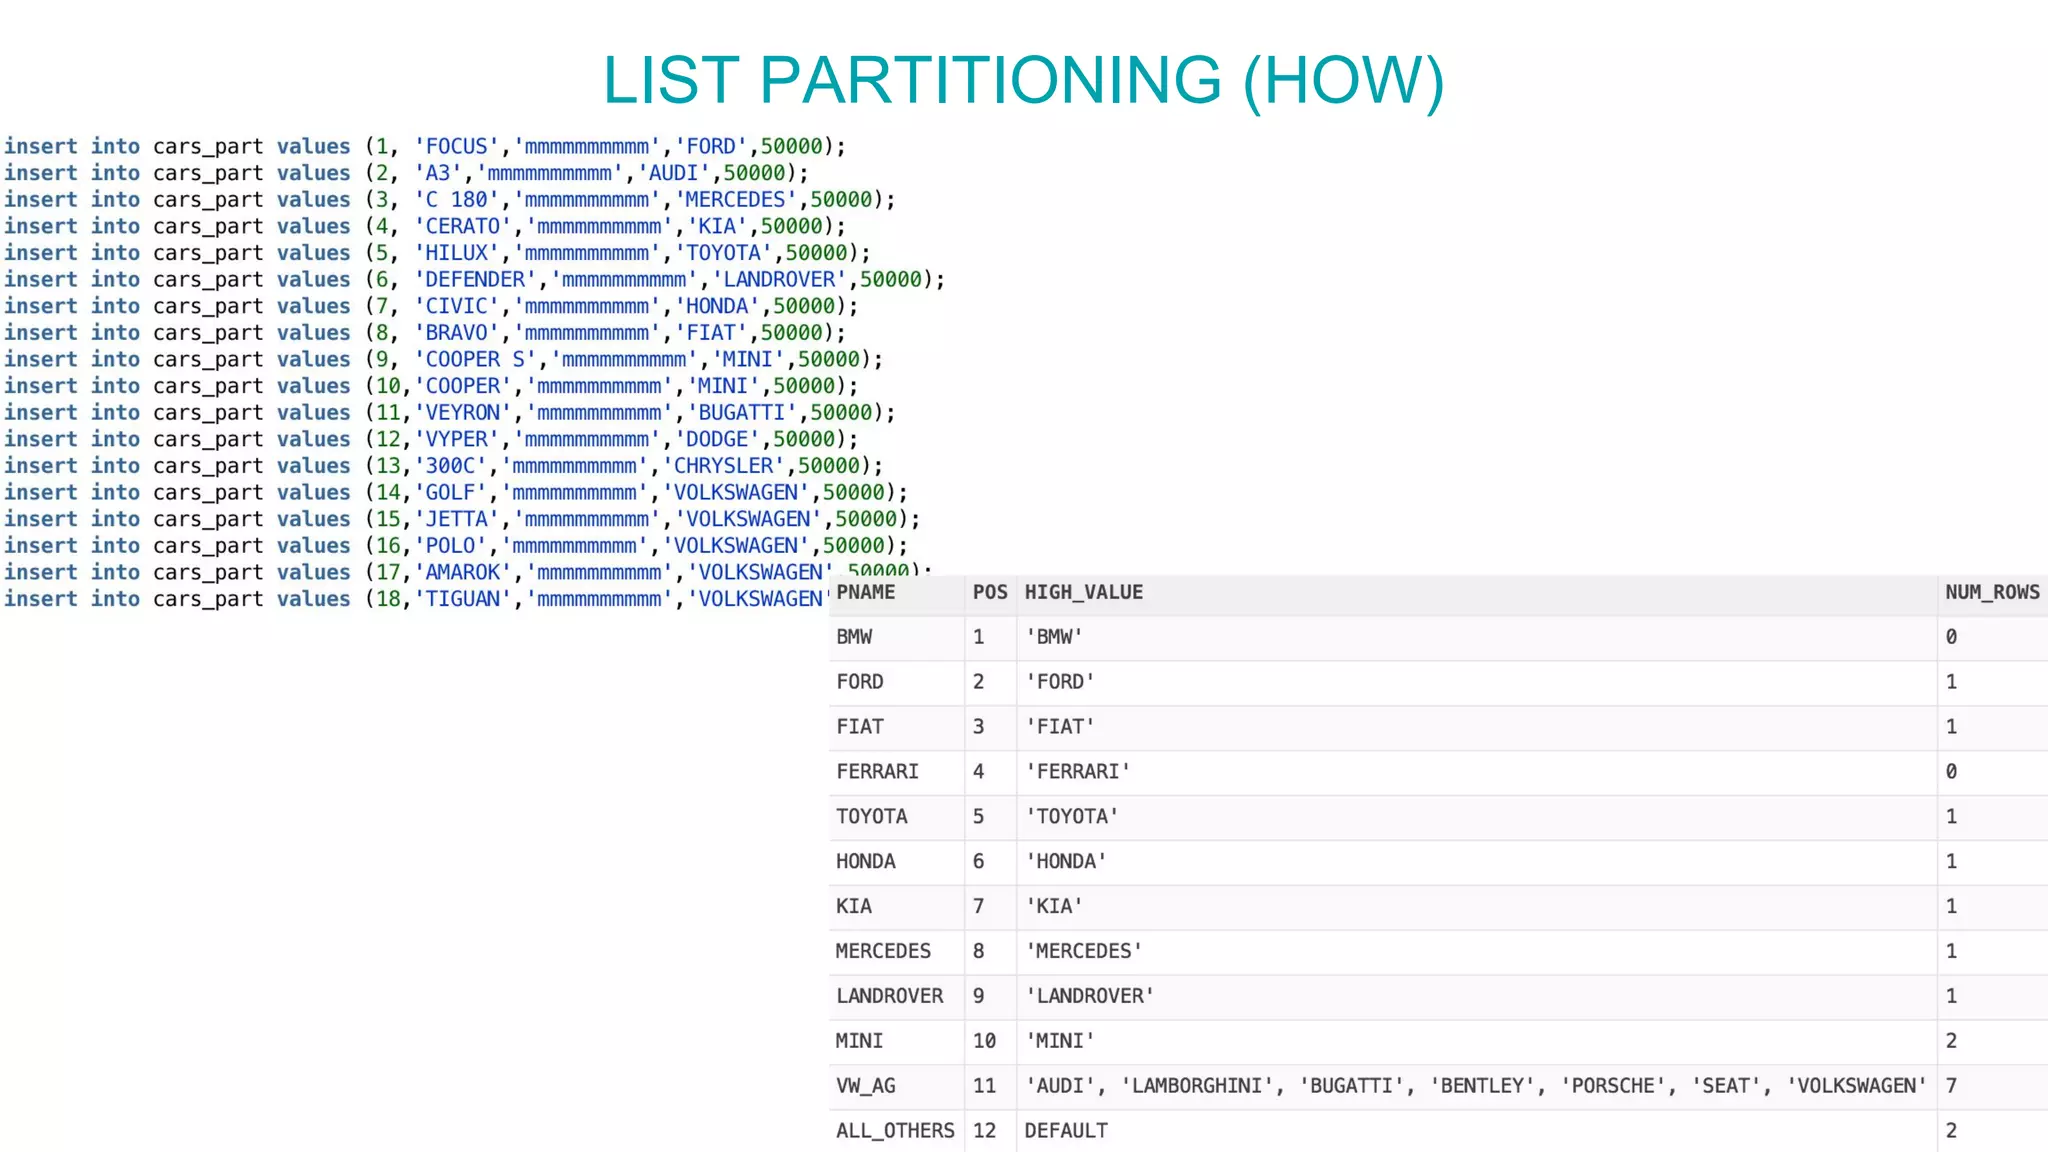Image resolution: width=2048 pixels, height=1152 pixels.
Task: Click the ALL_OTHERS partition name cell
Action: coord(895,1131)
